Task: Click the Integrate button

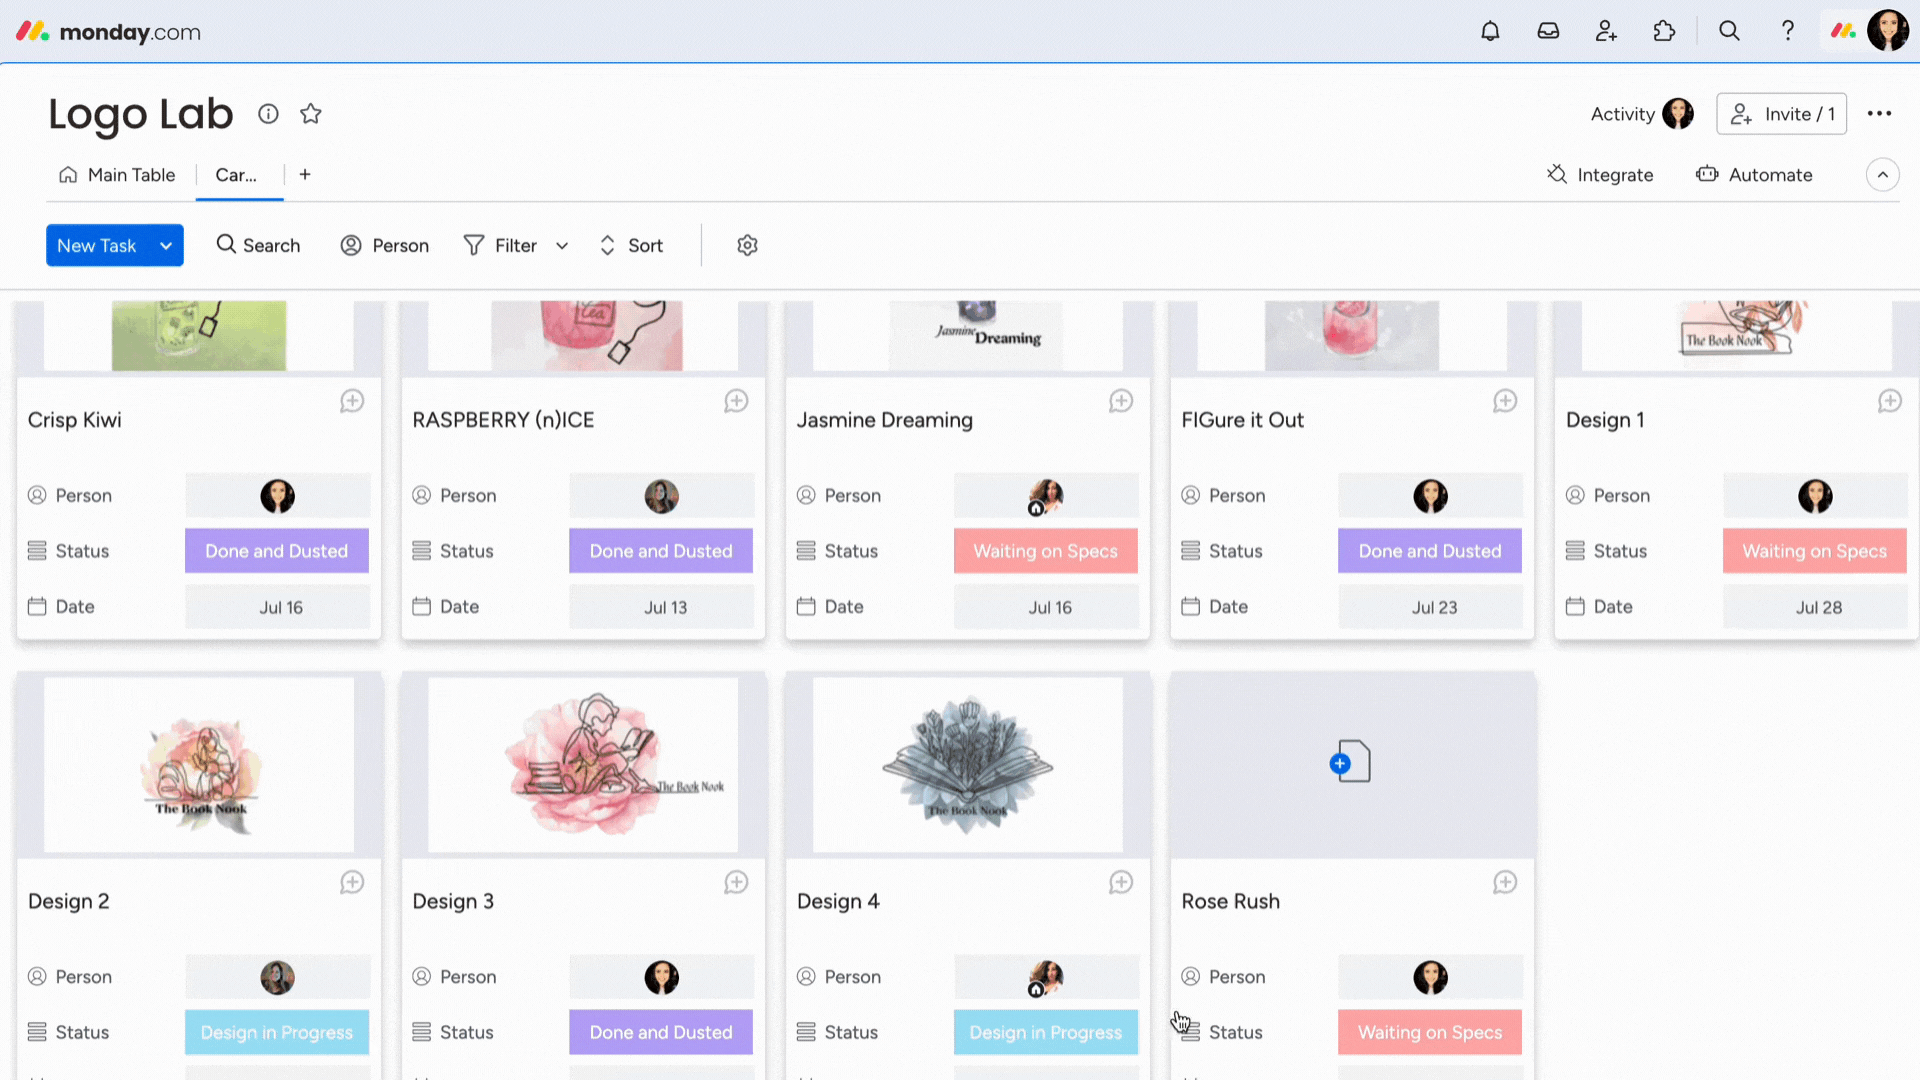Action: click(1601, 174)
